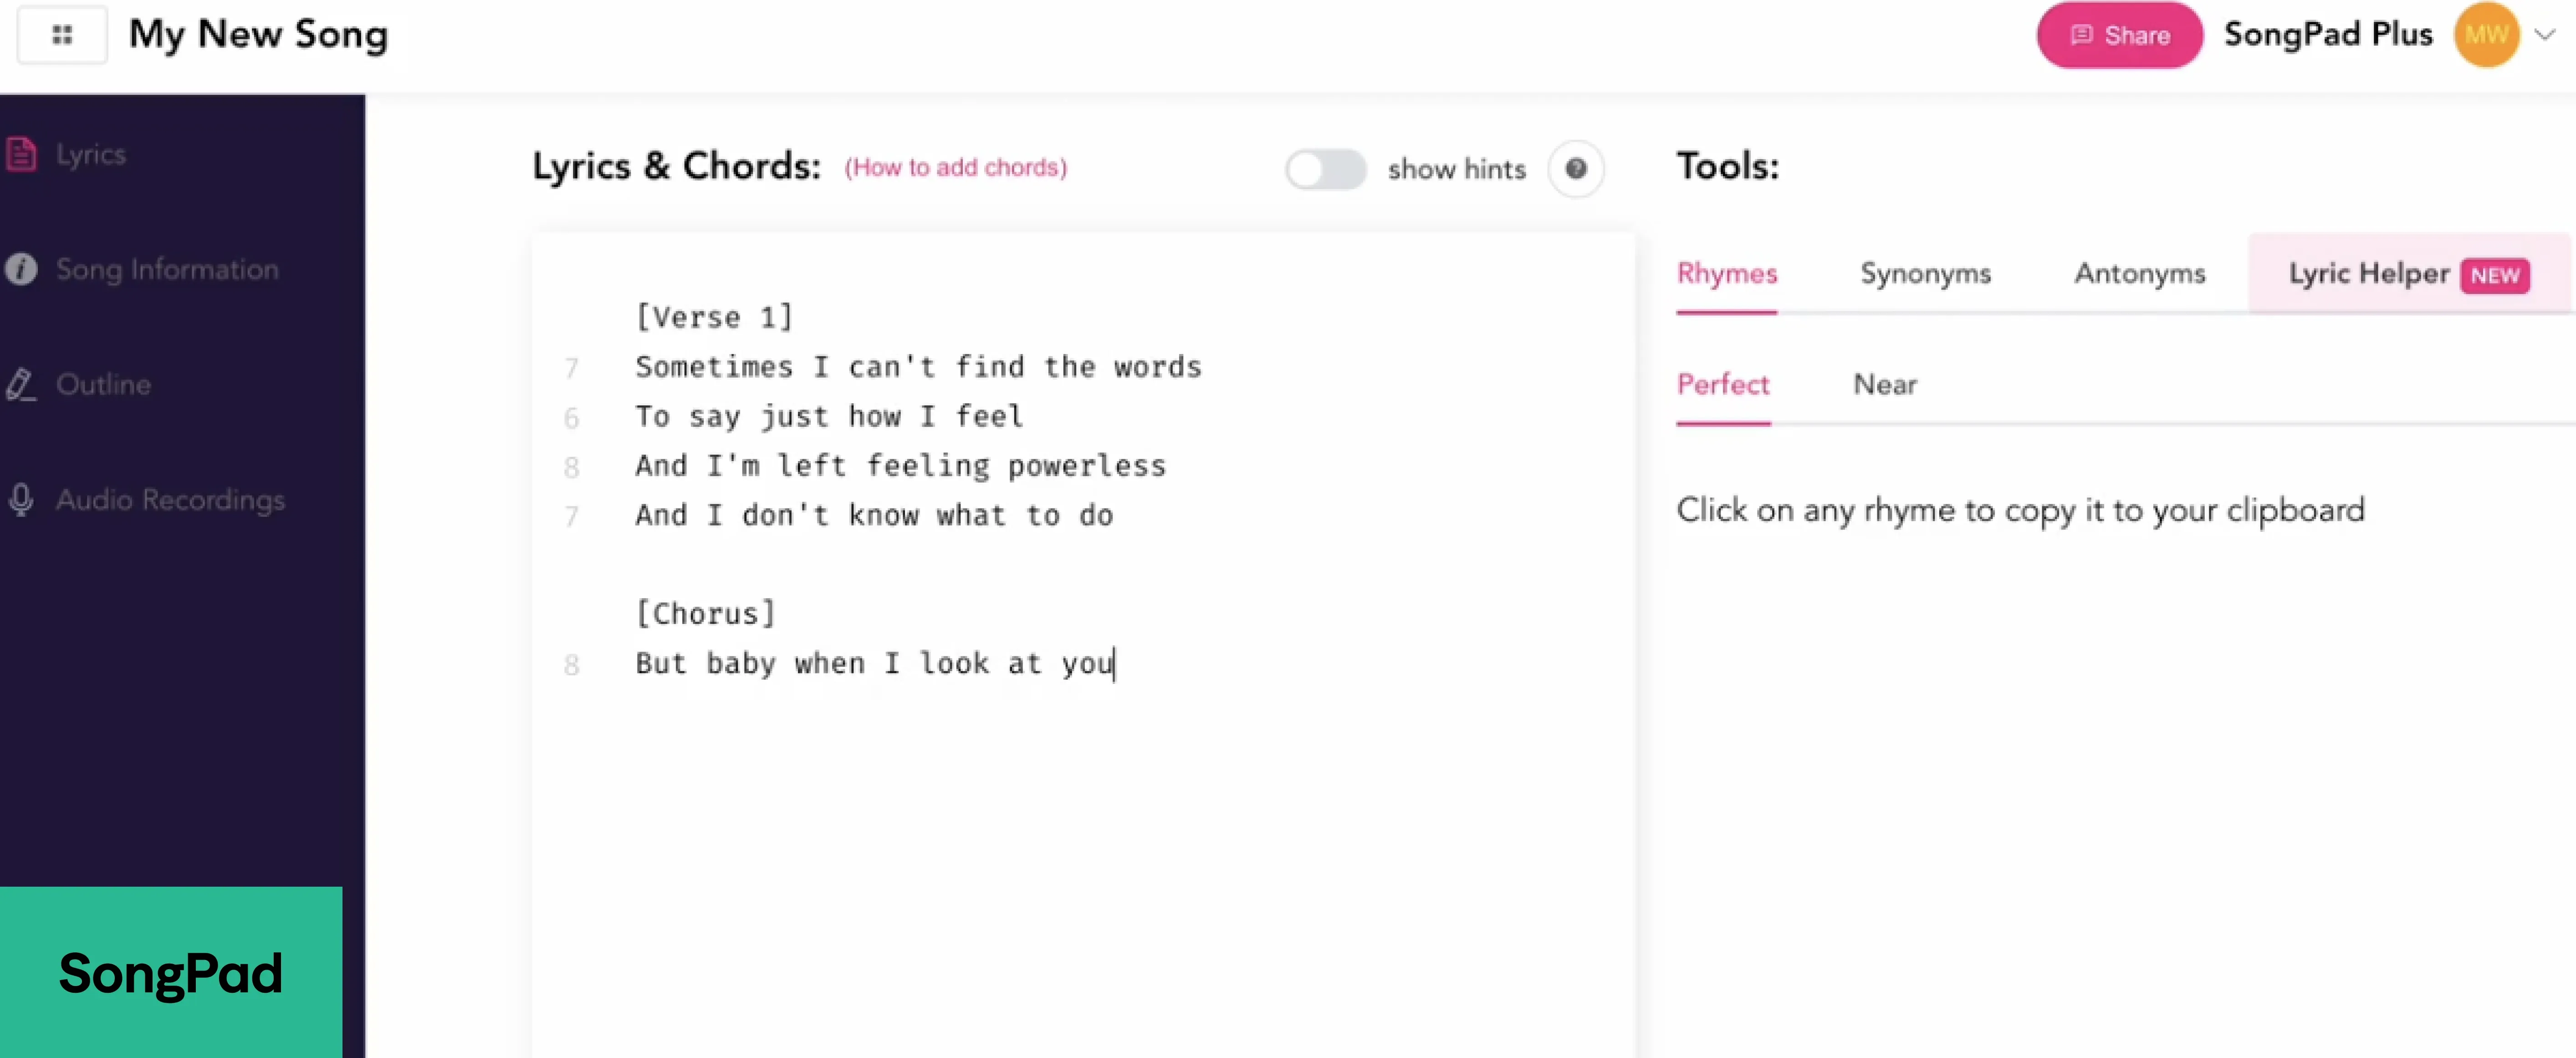
Task: Click the Song Information info icon
Action: (21, 269)
